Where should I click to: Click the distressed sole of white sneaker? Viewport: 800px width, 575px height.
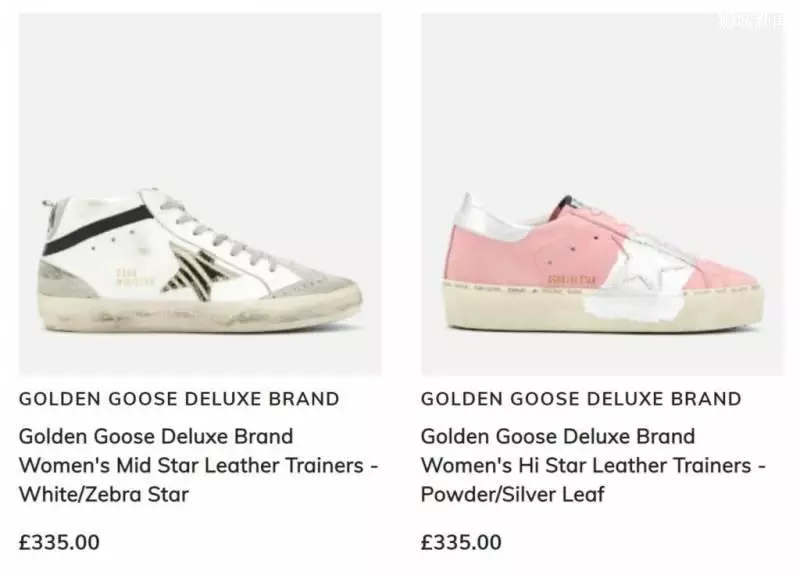click(x=200, y=312)
